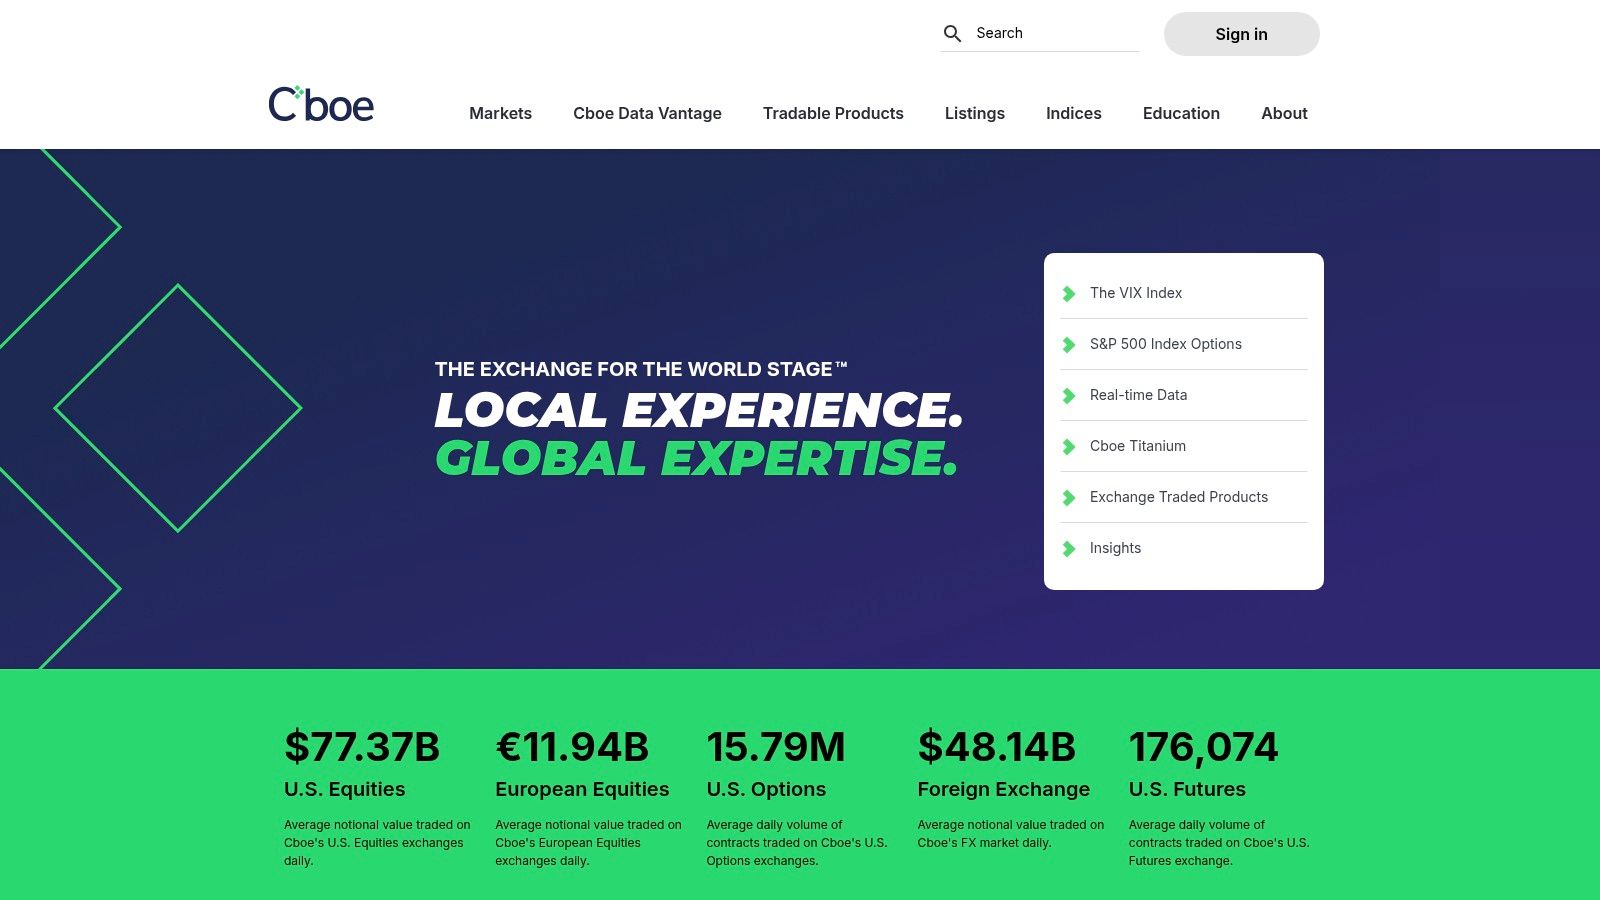Click the European Equities heading
The height and width of the screenshot is (900, 1600).
pos(582,789)
